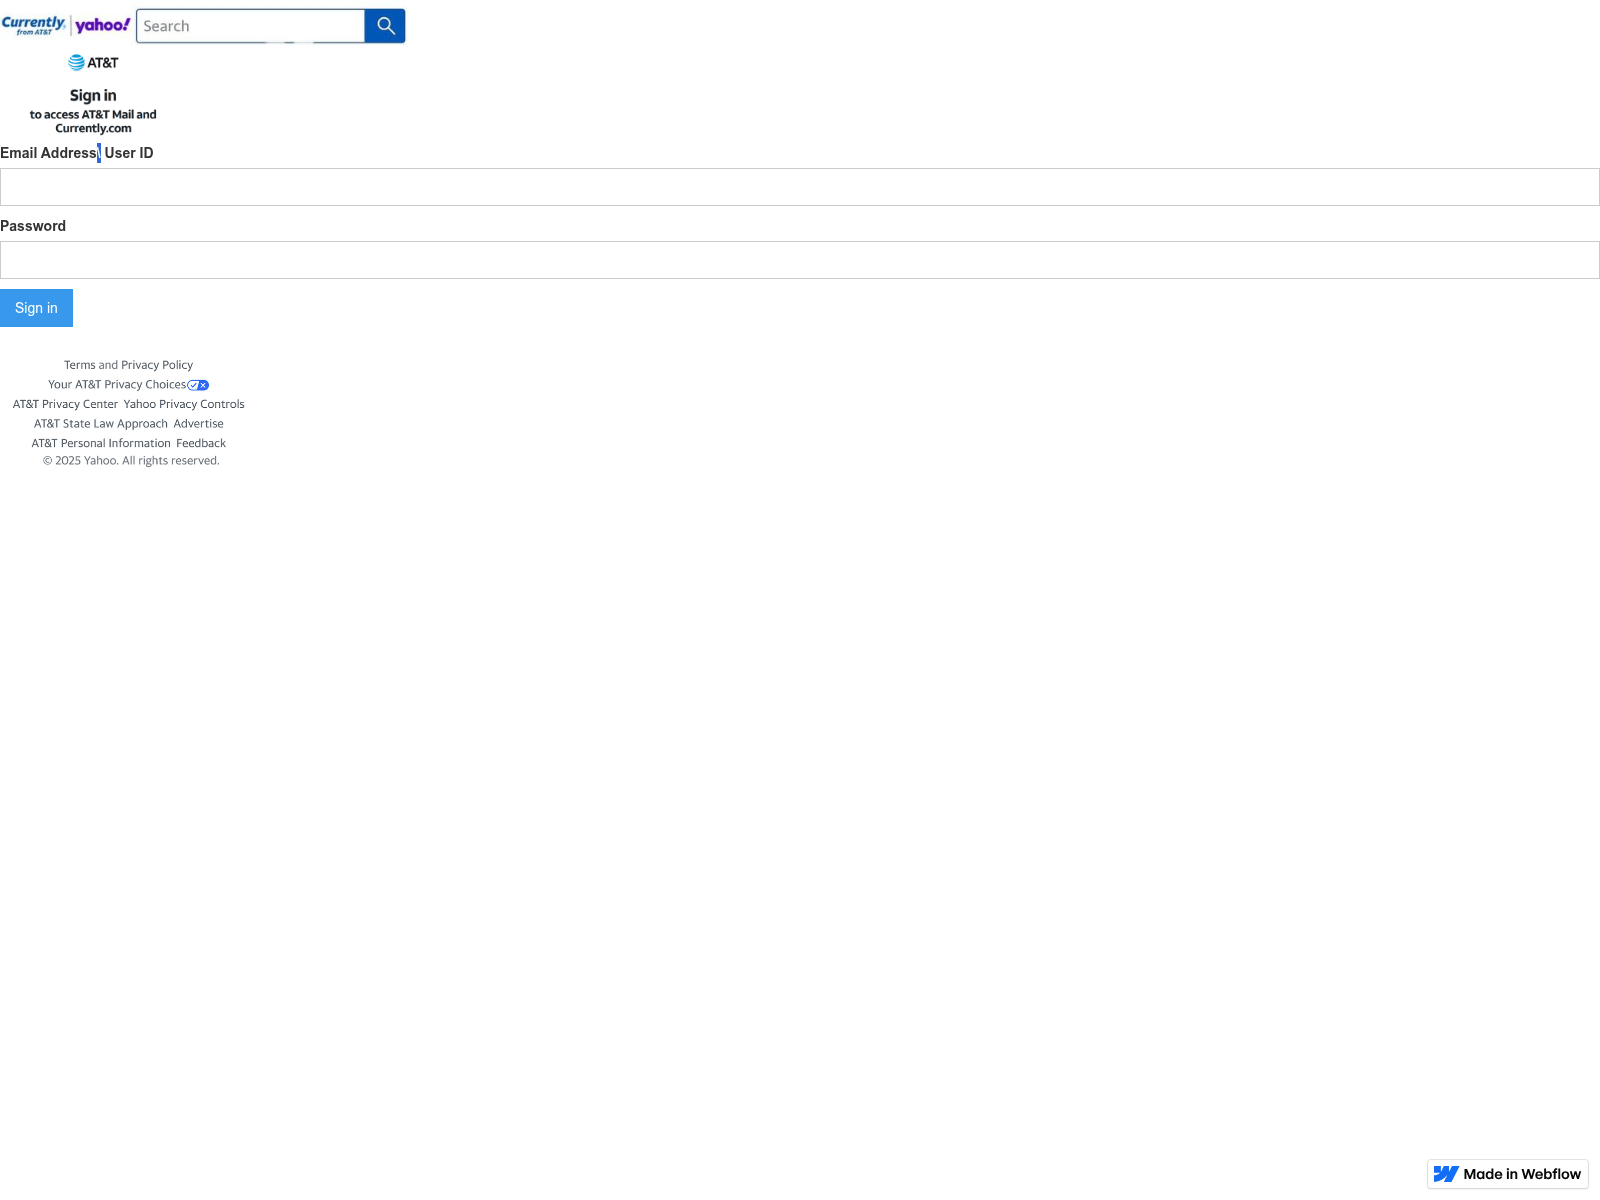Open the Privacy Policy link
The height and width of the screenshot is (1200, 1600).
[x=157, y=365]
